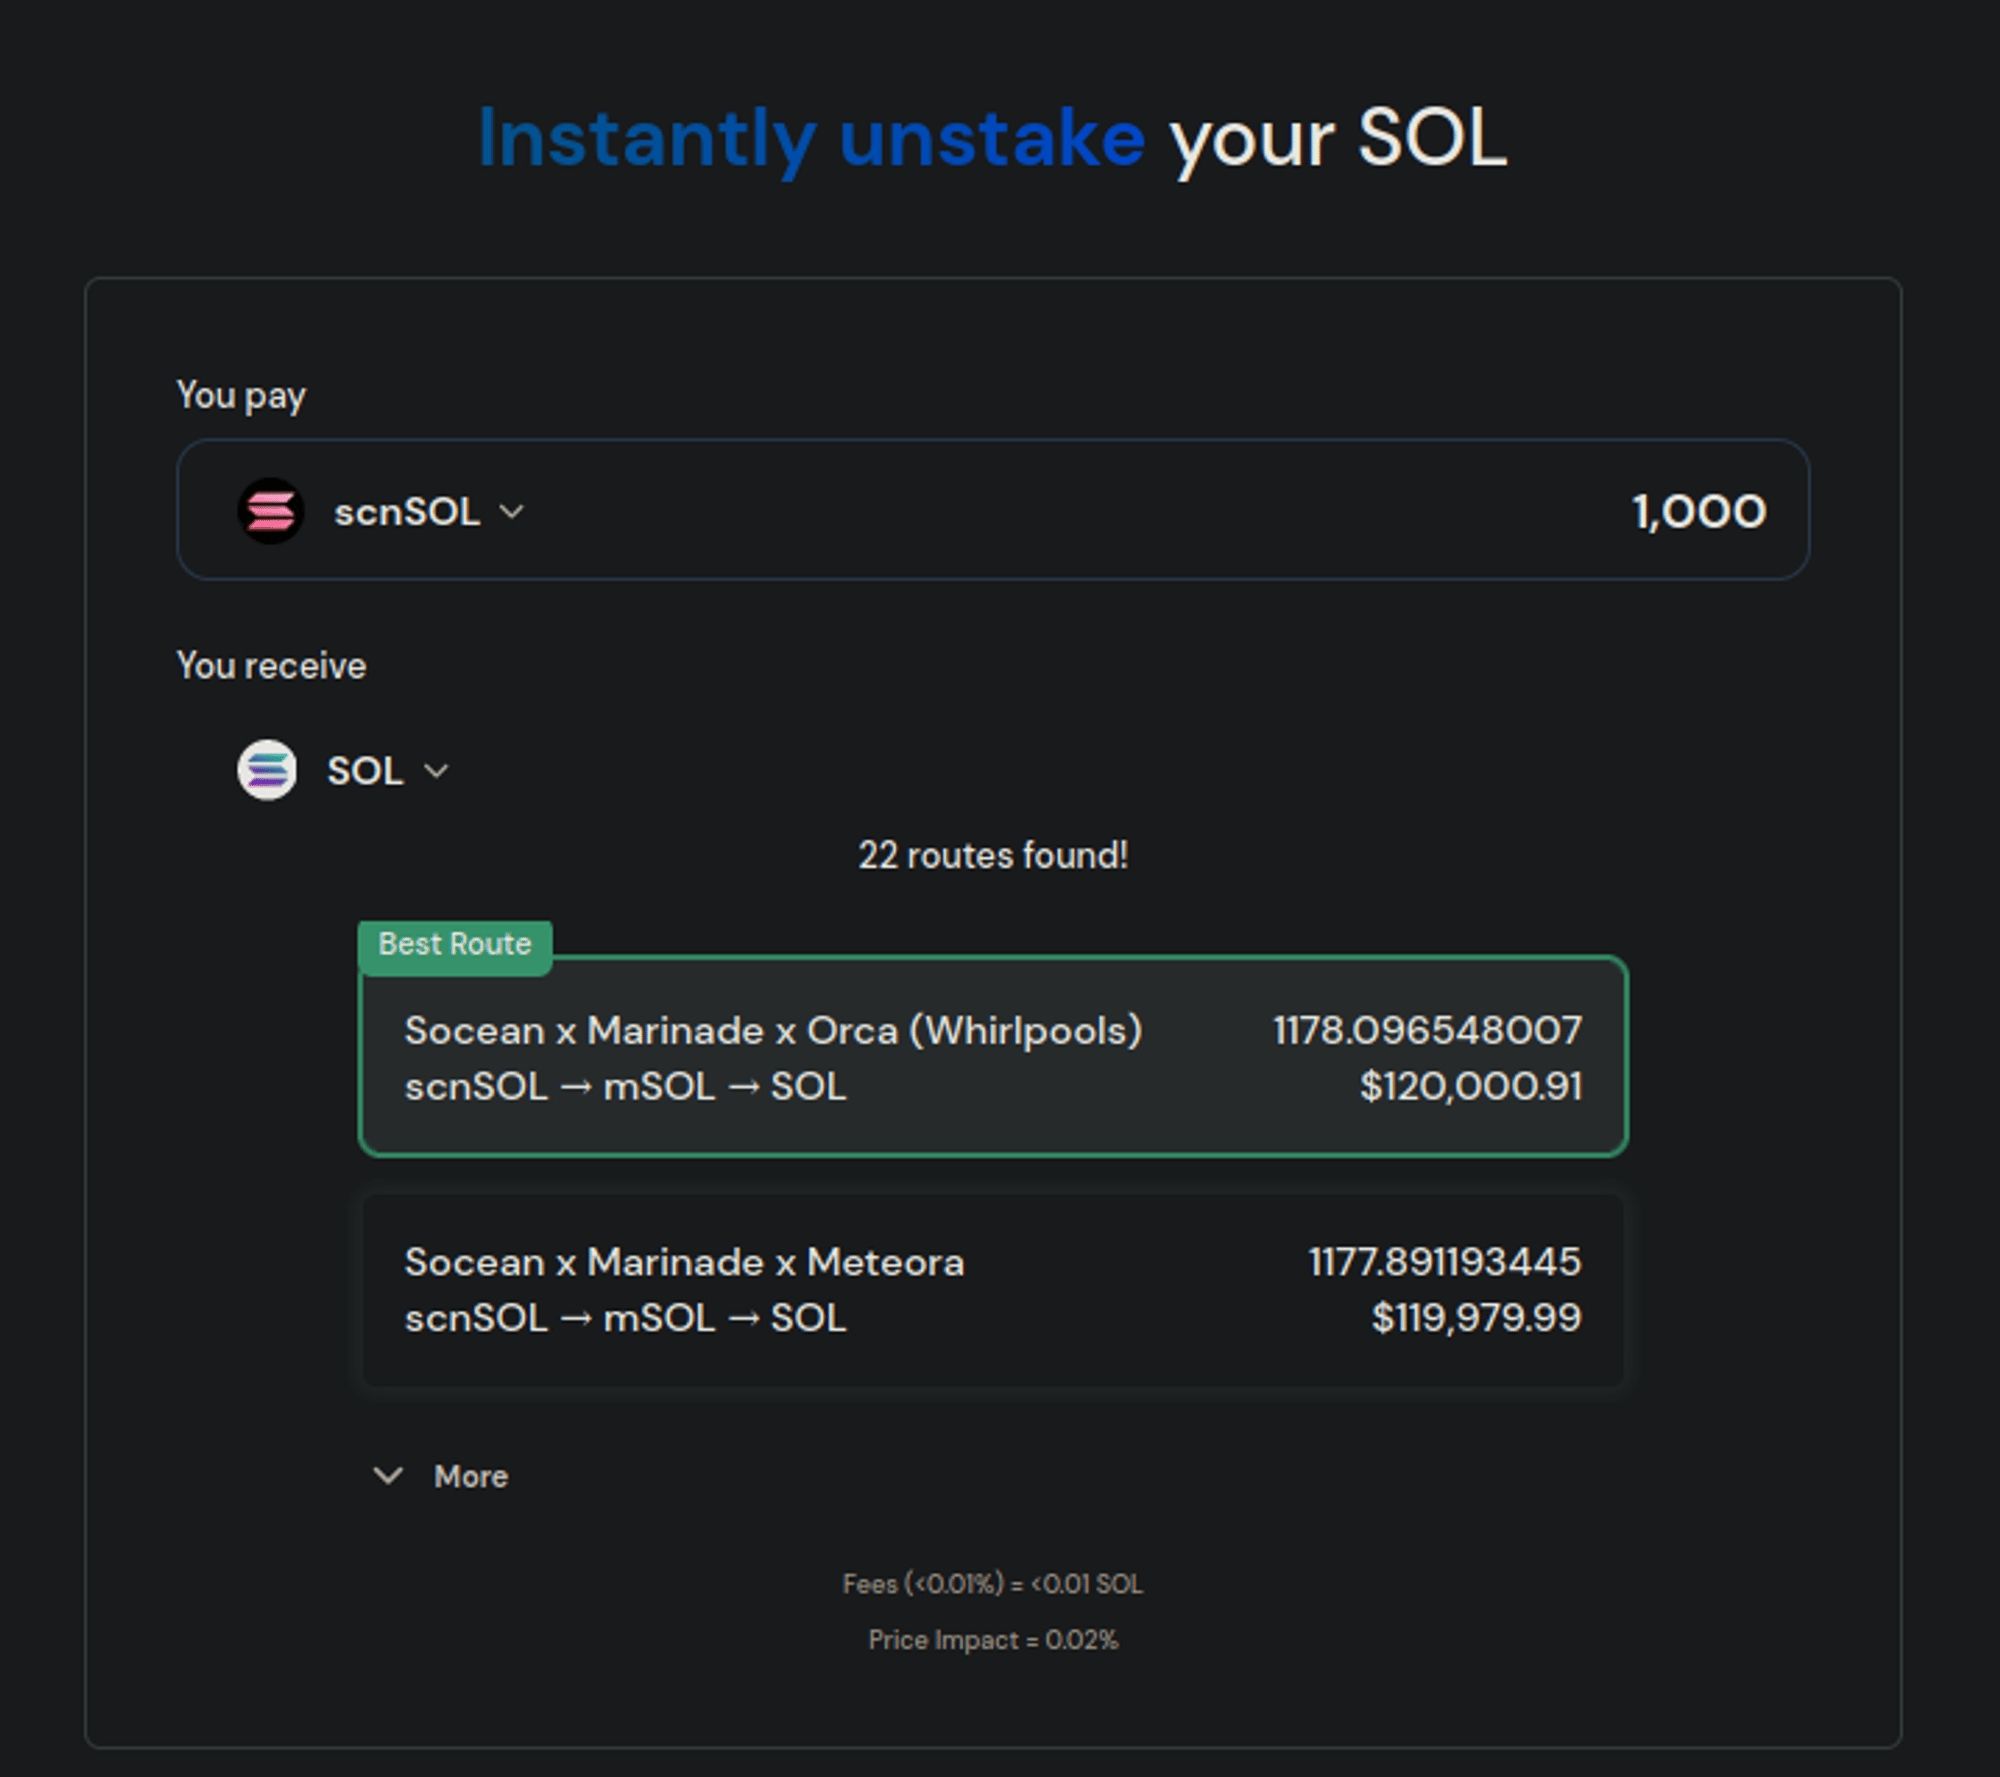The width and height of the screenshot is (2000, 1777).
Task: Click the scnSOL token logo icon
Action: (270, 511)
